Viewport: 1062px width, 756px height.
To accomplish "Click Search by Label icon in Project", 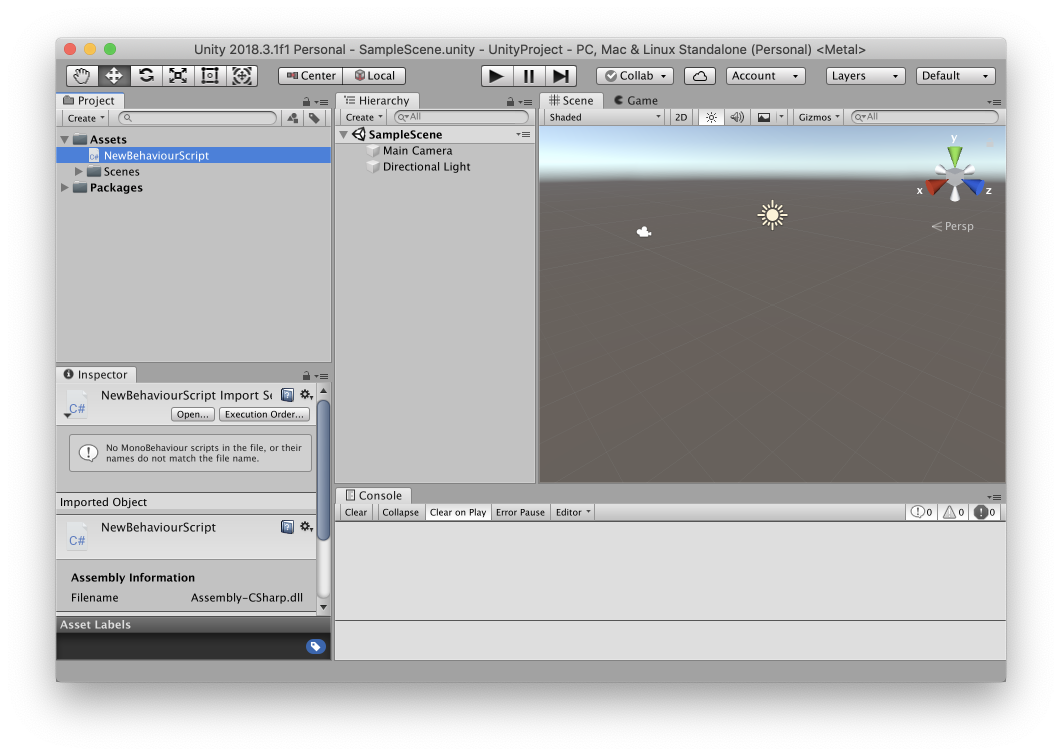I will 314,118.
